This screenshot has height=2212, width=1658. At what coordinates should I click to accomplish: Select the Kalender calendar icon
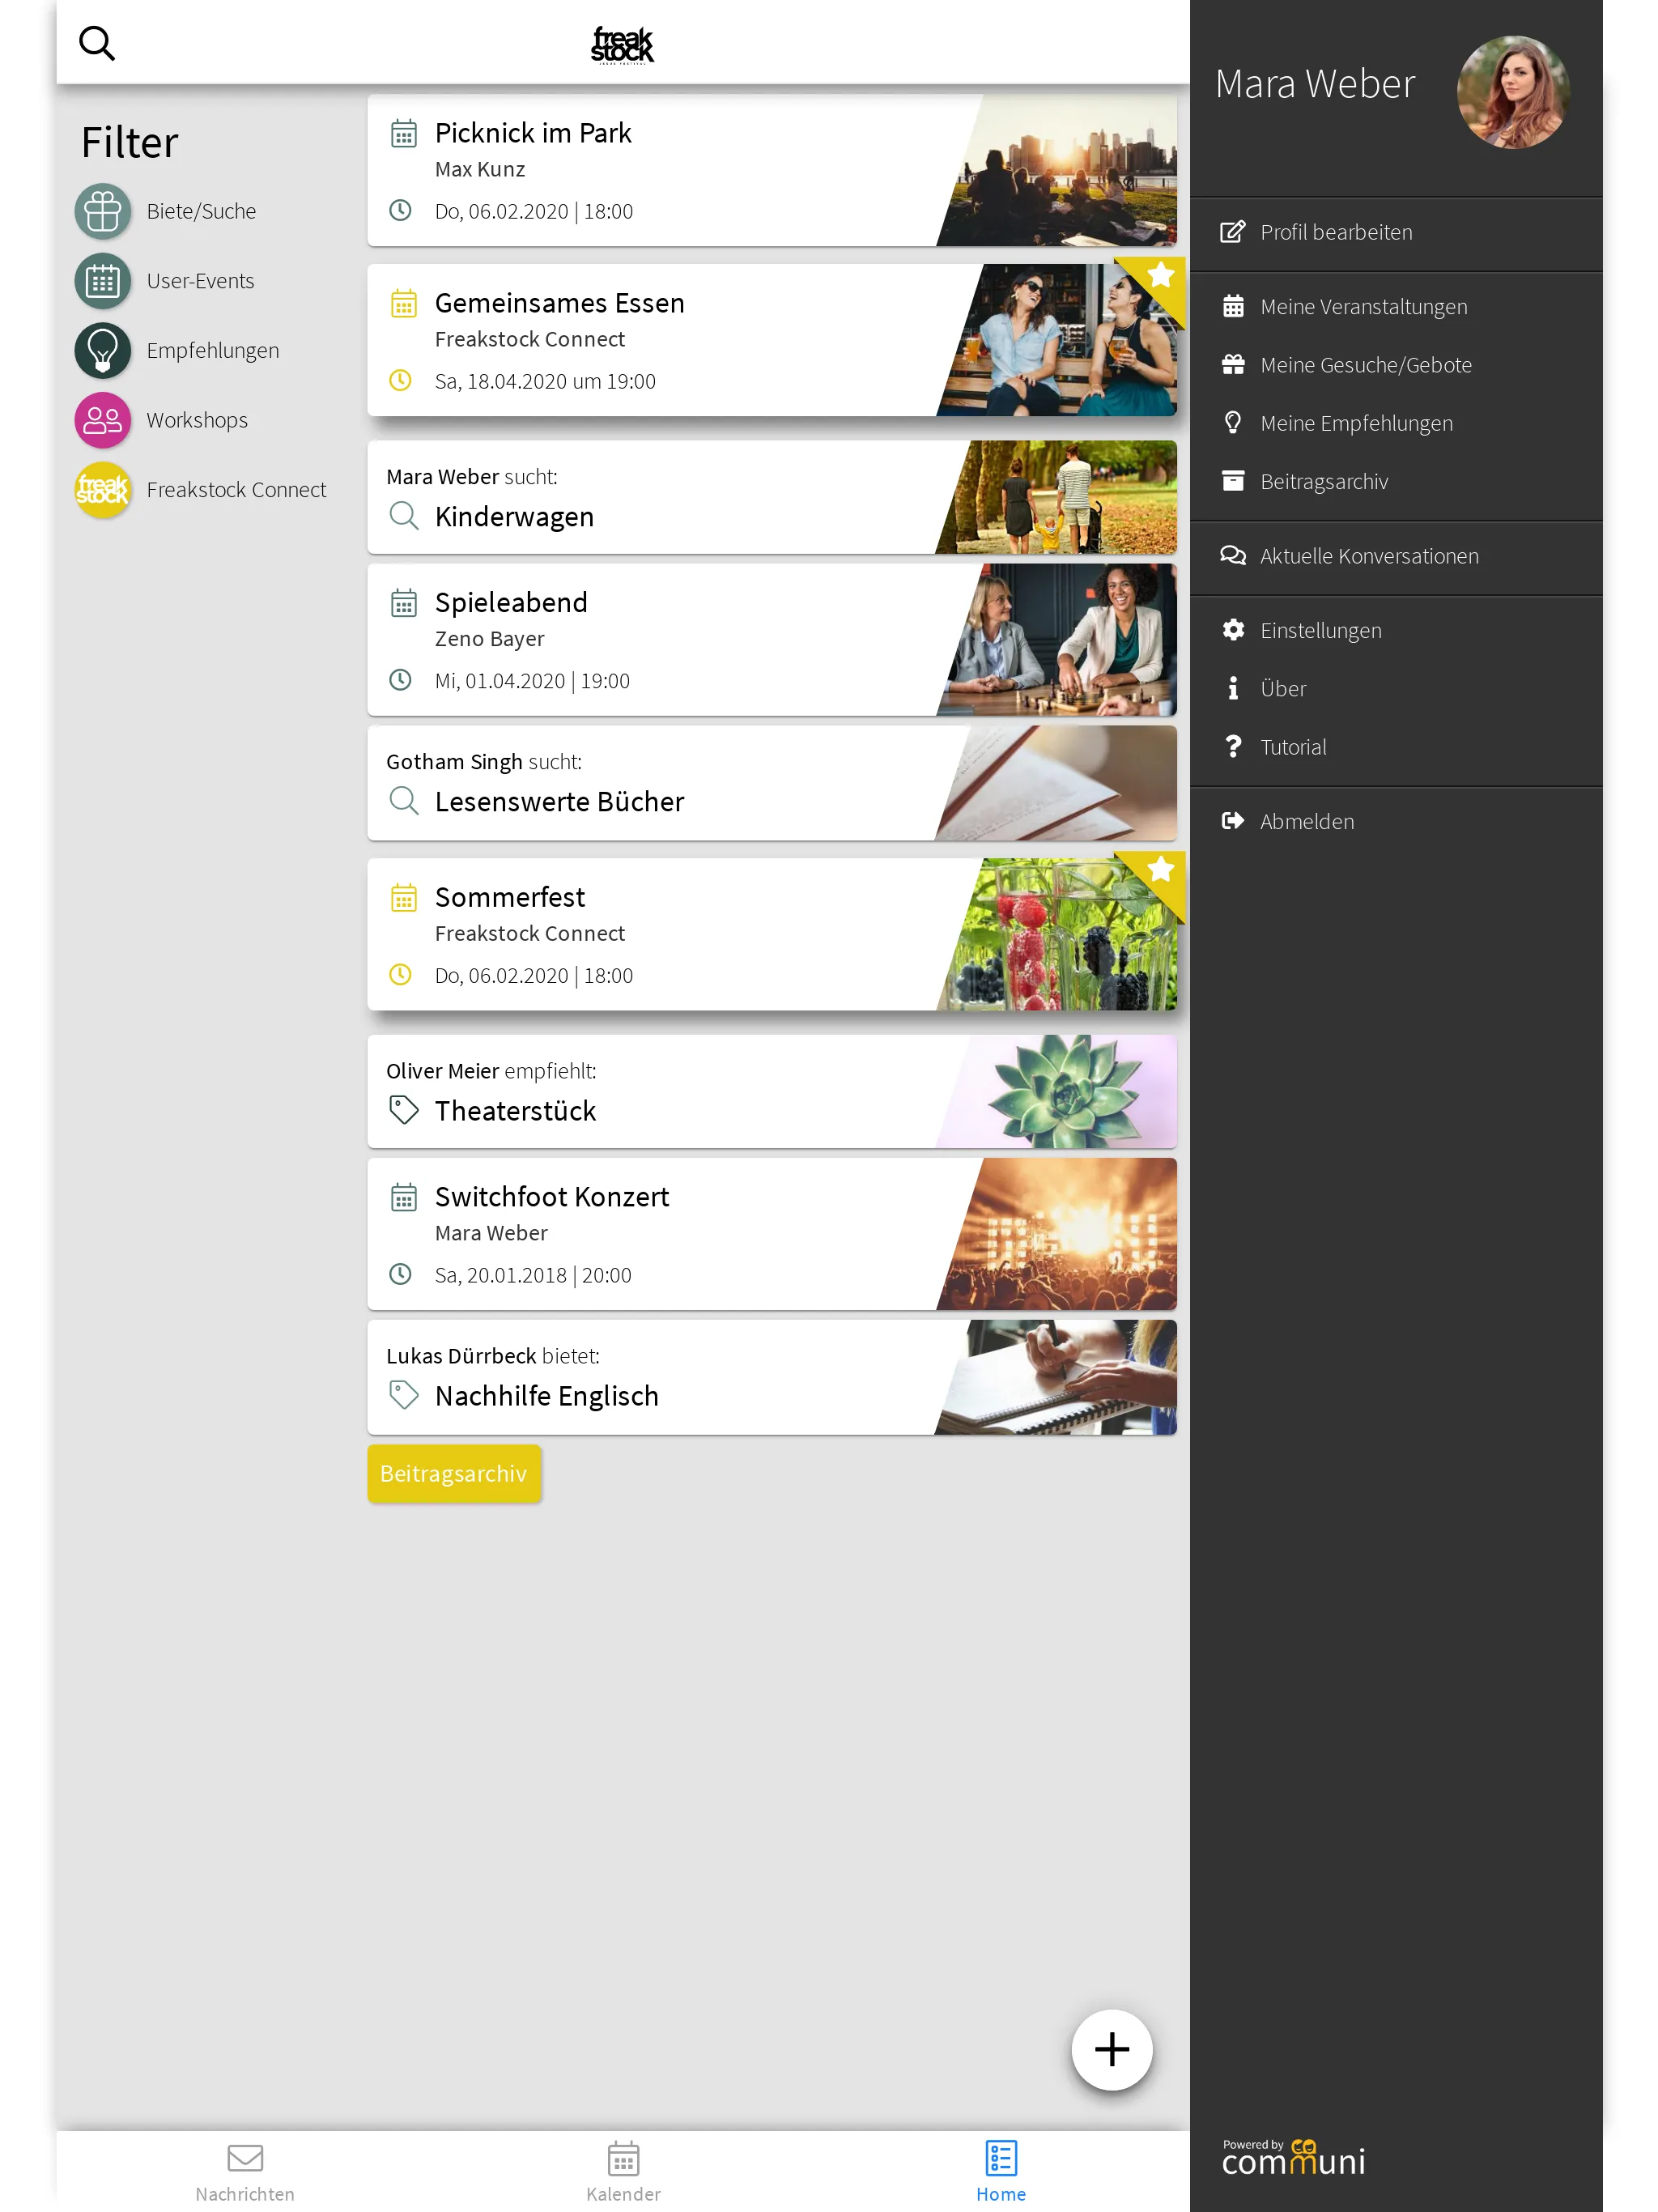622,2158
